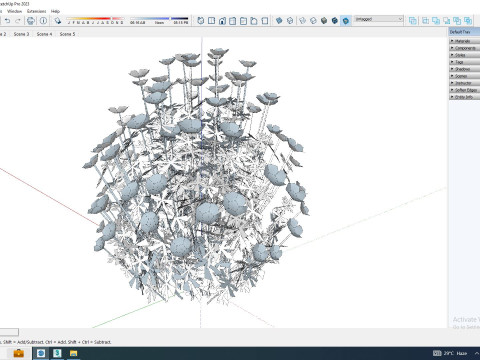Open the Untagged tag dropdown
The height and width of the screenshot is (360, 480).
[379, 19]
